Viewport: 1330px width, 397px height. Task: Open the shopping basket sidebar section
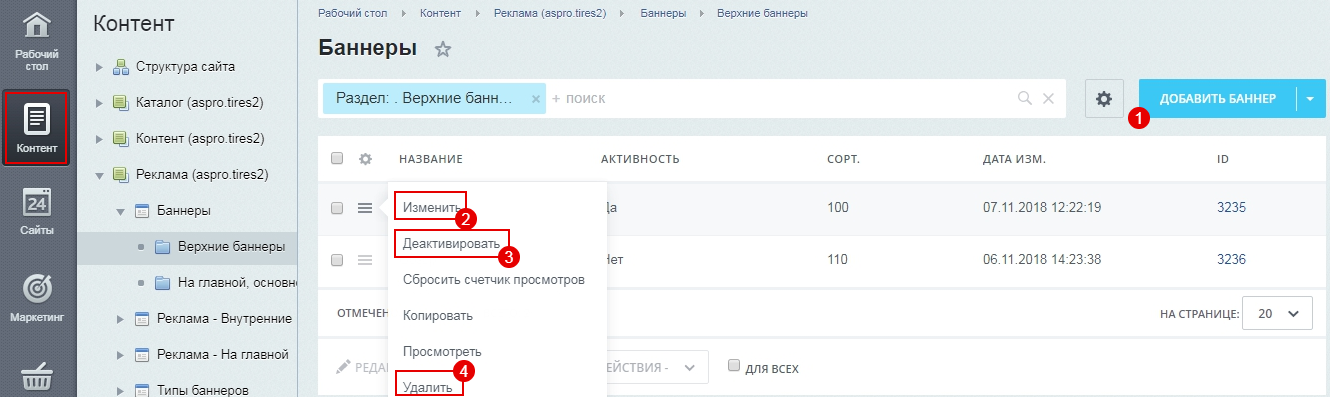(x=37, y=378)
